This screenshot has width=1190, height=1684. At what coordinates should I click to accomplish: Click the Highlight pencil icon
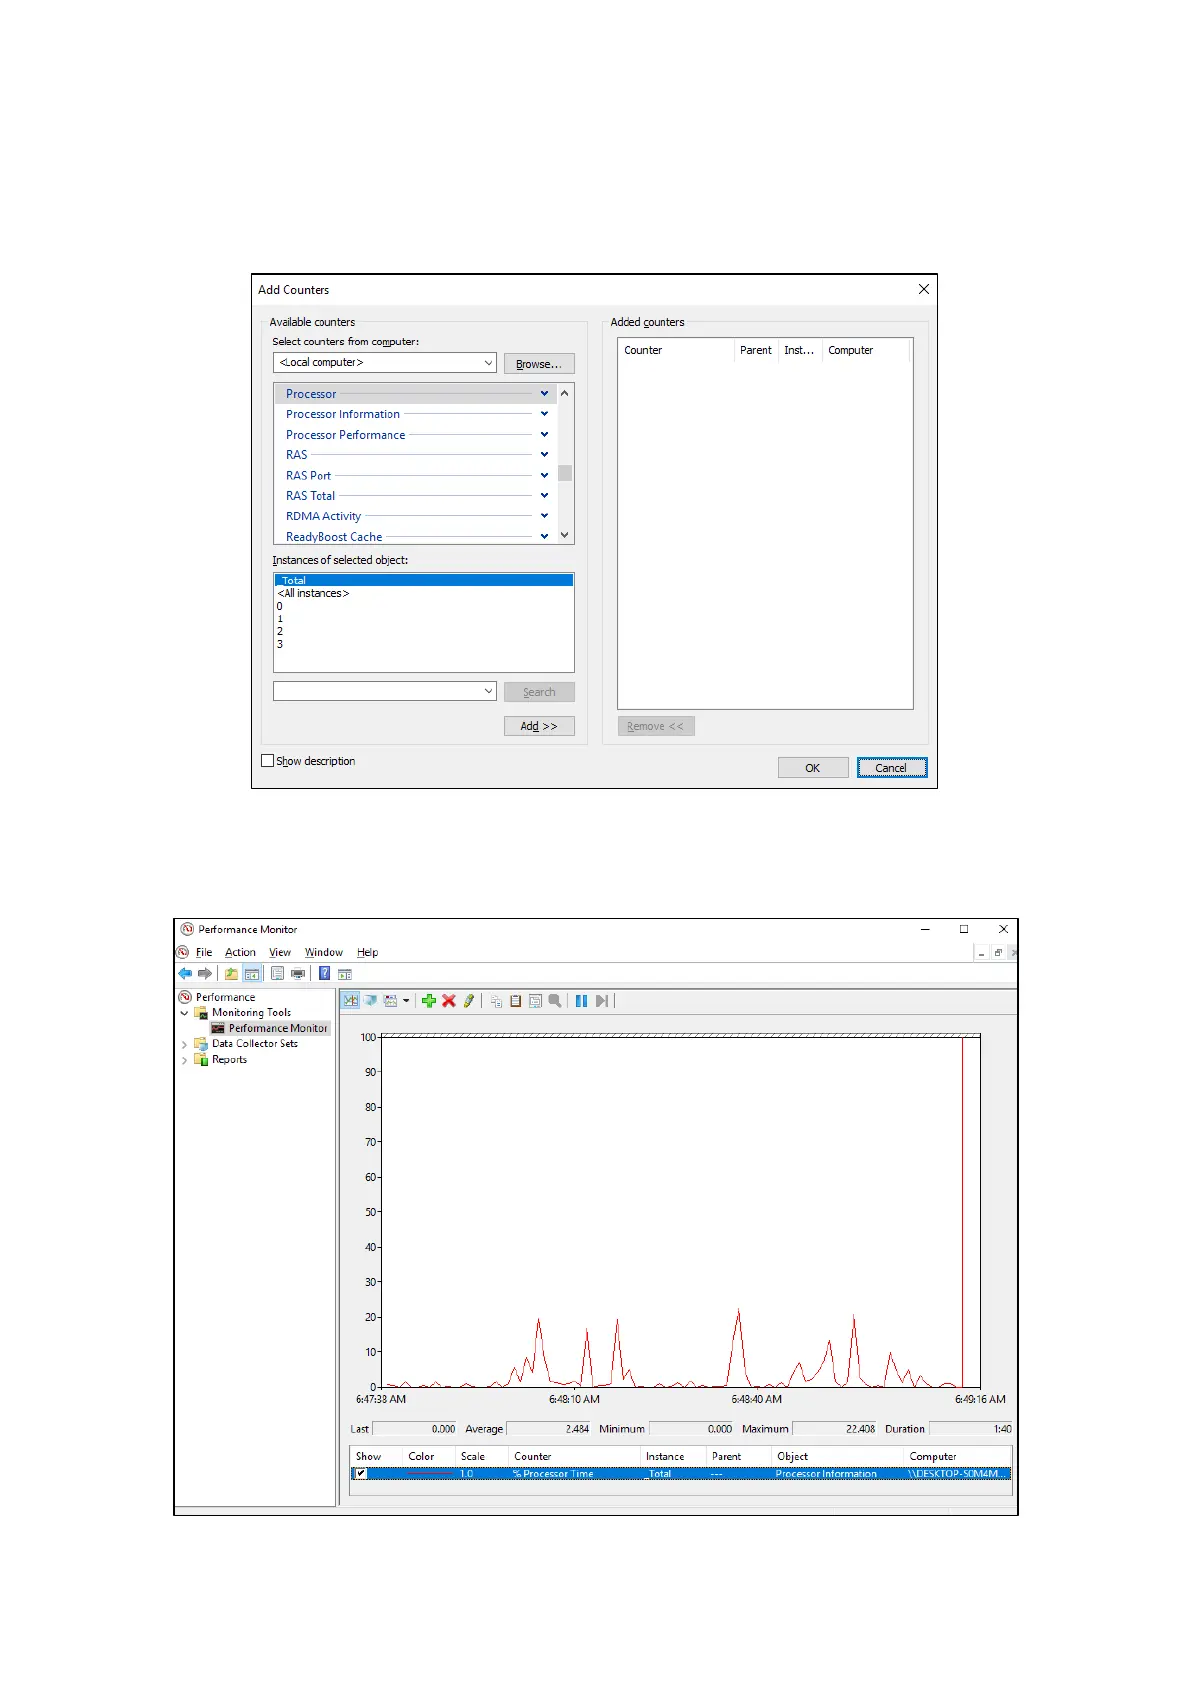(x=468, y=1001)
